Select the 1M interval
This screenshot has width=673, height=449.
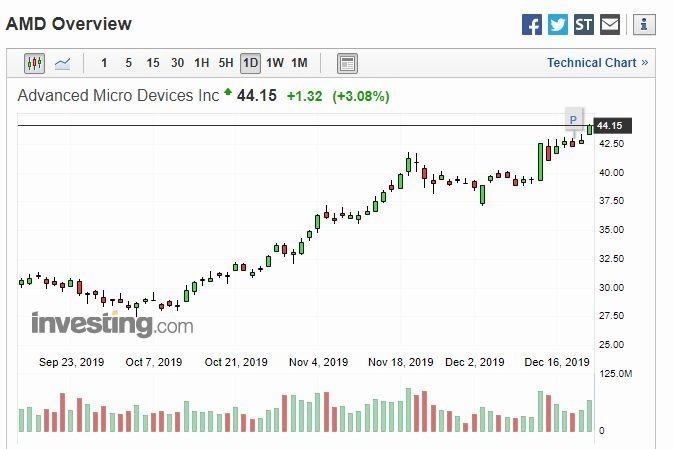[x=300, y=63]
